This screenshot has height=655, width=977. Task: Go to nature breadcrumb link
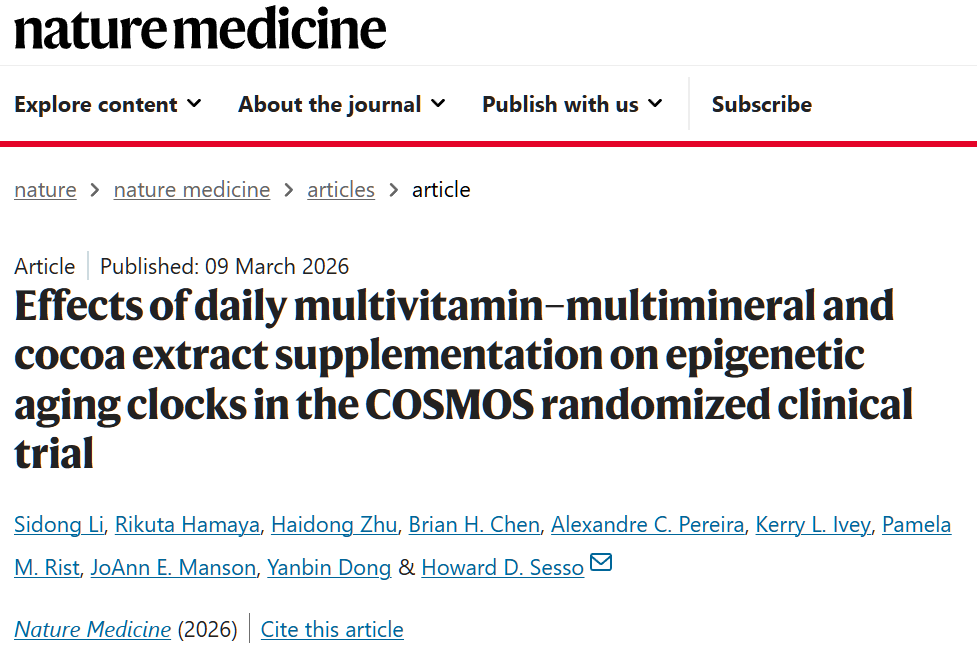[x=45, y=189]
